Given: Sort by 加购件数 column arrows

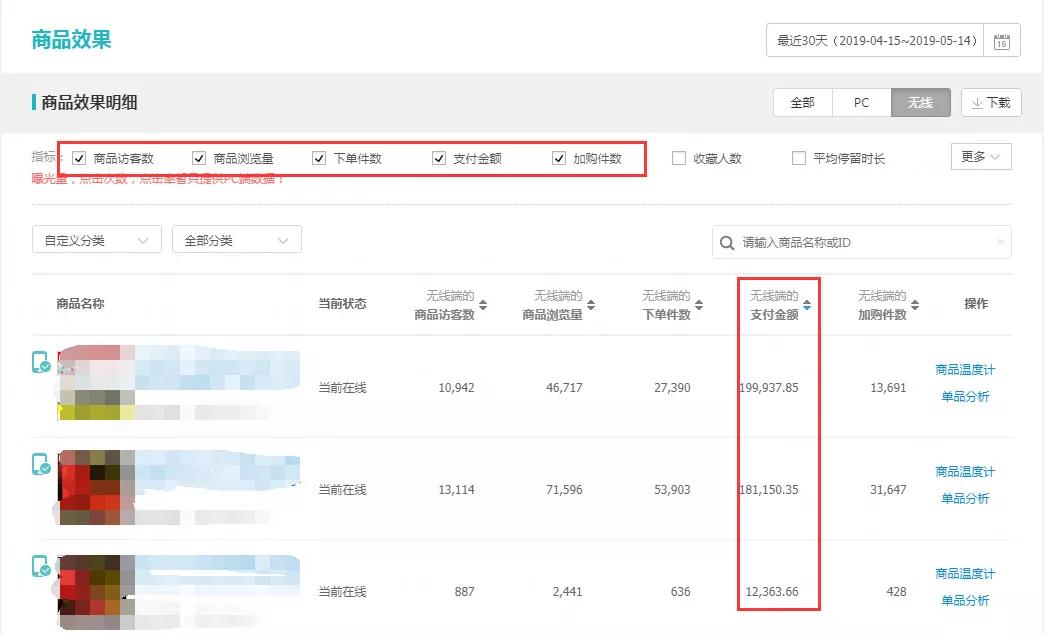Looking at the screenshot, I should [x=915, y=305].
